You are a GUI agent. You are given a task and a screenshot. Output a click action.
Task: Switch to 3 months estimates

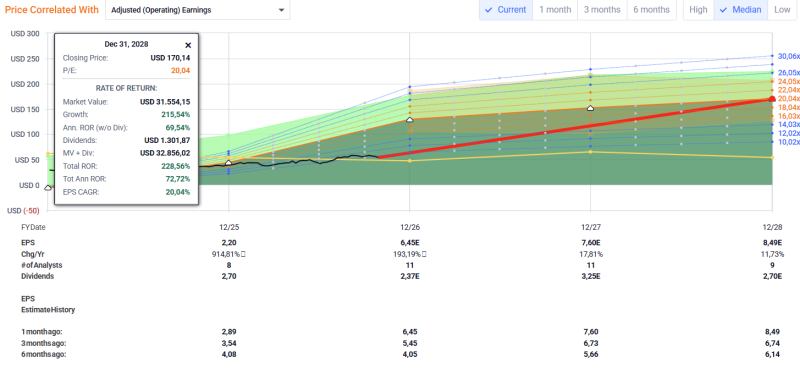[602, 10]
